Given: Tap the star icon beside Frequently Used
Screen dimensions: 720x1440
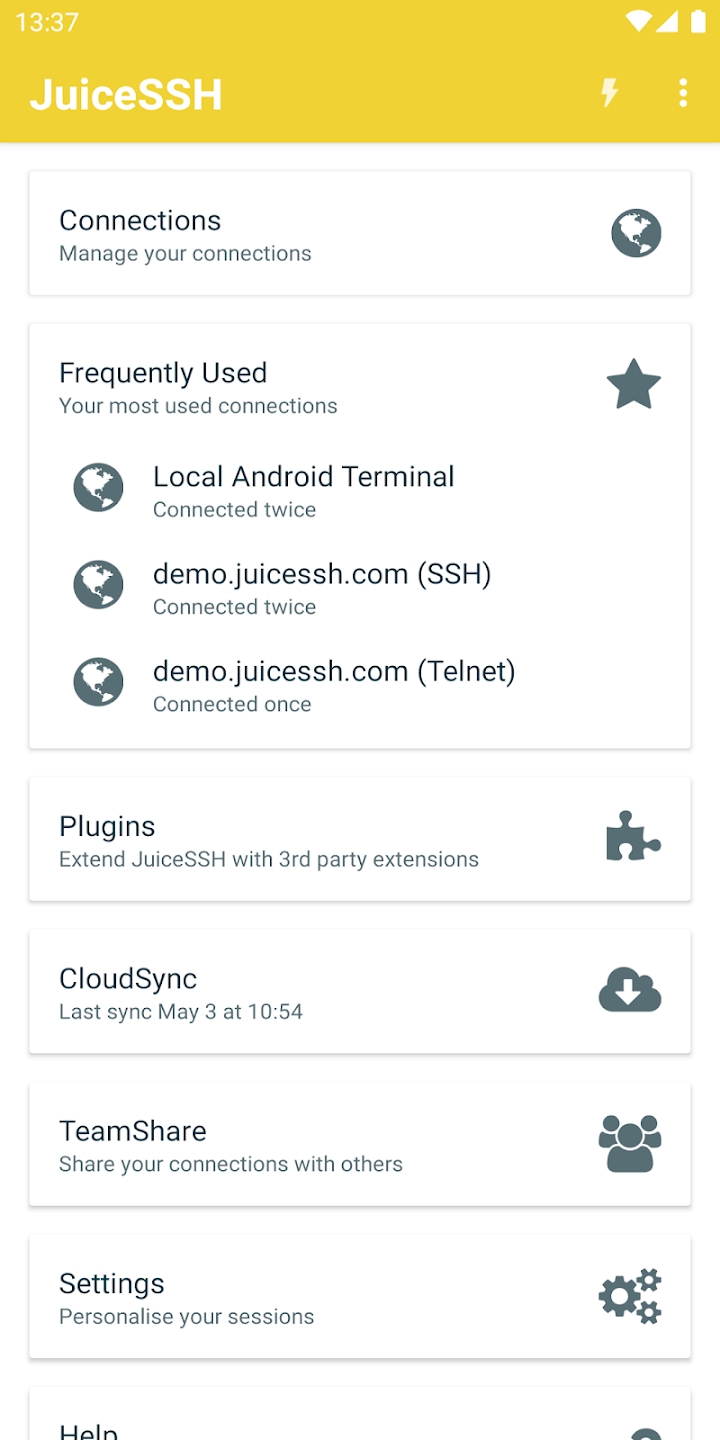Looking at the screenshot, I should coord(634,386).
